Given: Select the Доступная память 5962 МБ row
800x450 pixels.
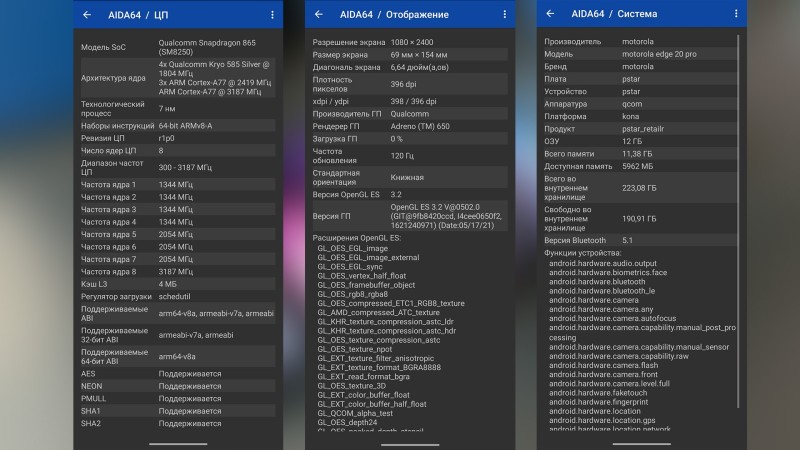Looking at the screenshot, I should [640, 166].
